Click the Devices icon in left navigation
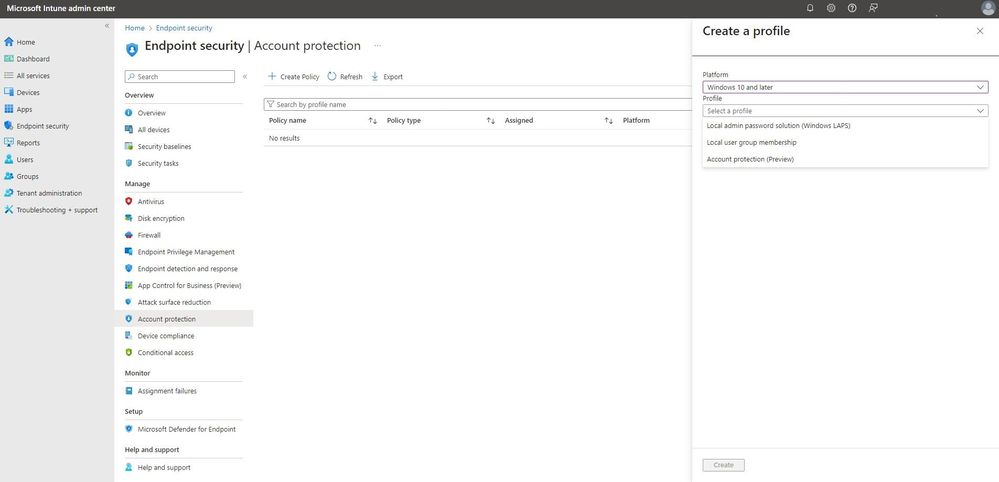The image size is (999, 482). (x=9, y=92)
